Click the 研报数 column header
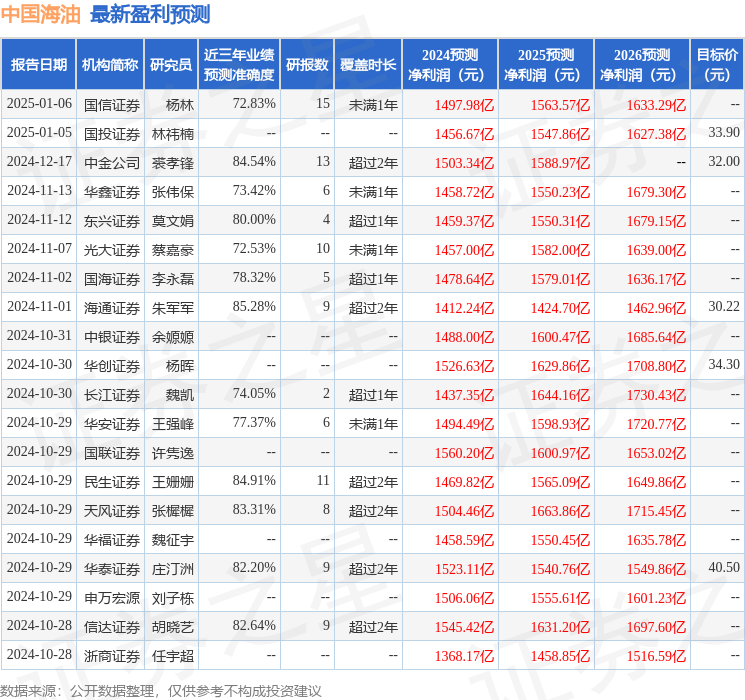Image resolution: width=745 pixels, height=700 pixels. pyautogui.click(x=307, y=65)
